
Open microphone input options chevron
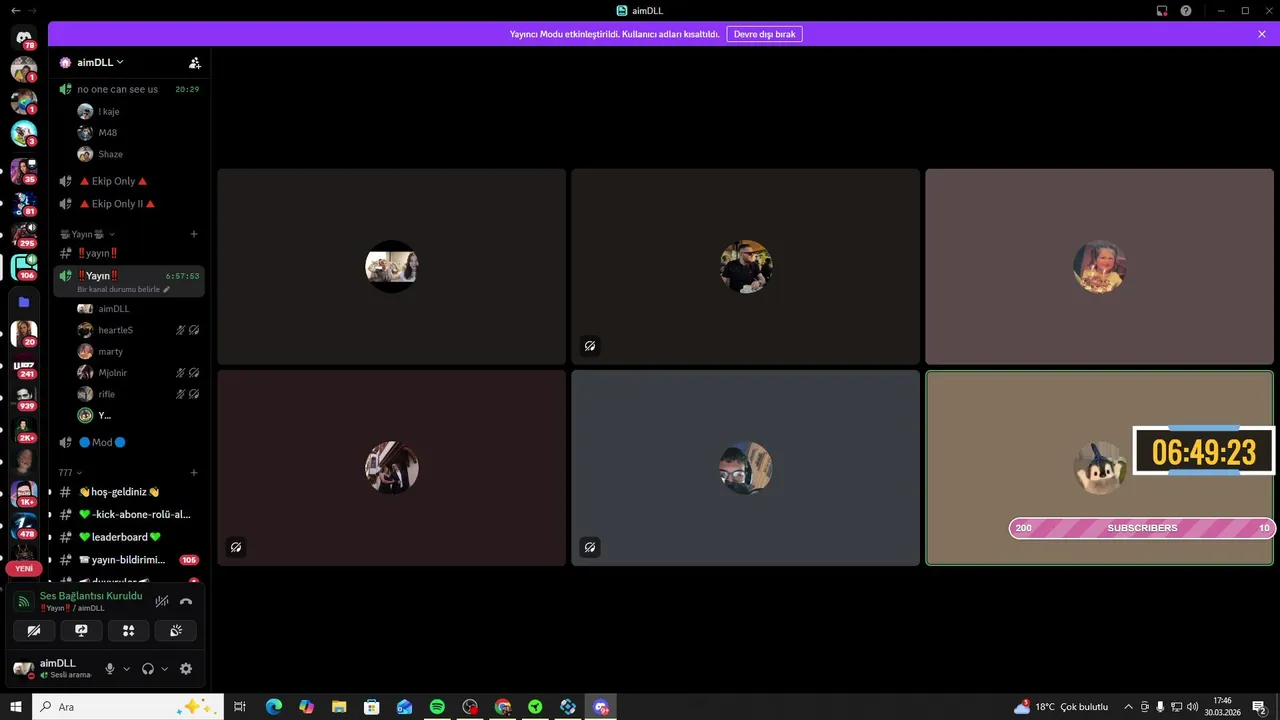coord(126,669)
